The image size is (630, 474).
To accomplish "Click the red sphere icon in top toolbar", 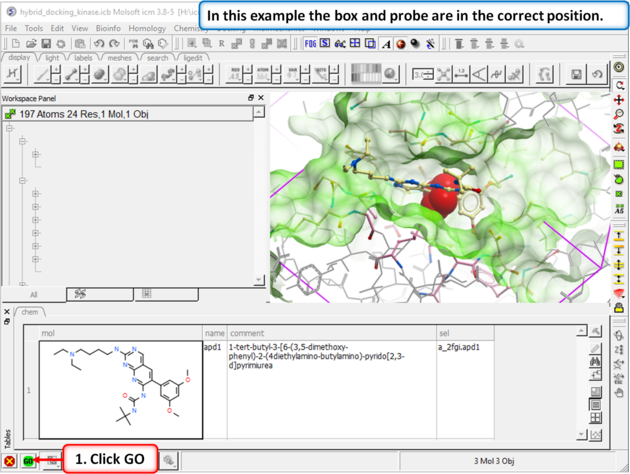I will [x=402, y=44].
